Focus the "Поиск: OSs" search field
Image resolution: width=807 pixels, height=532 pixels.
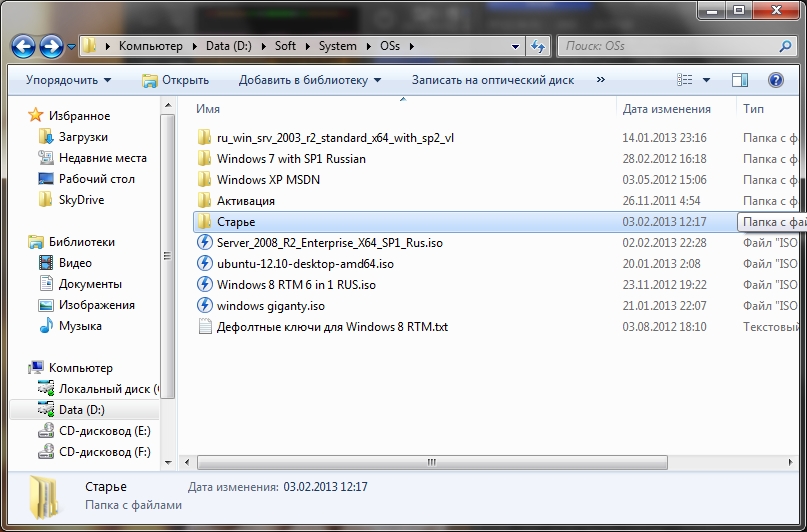click(677, 46)
